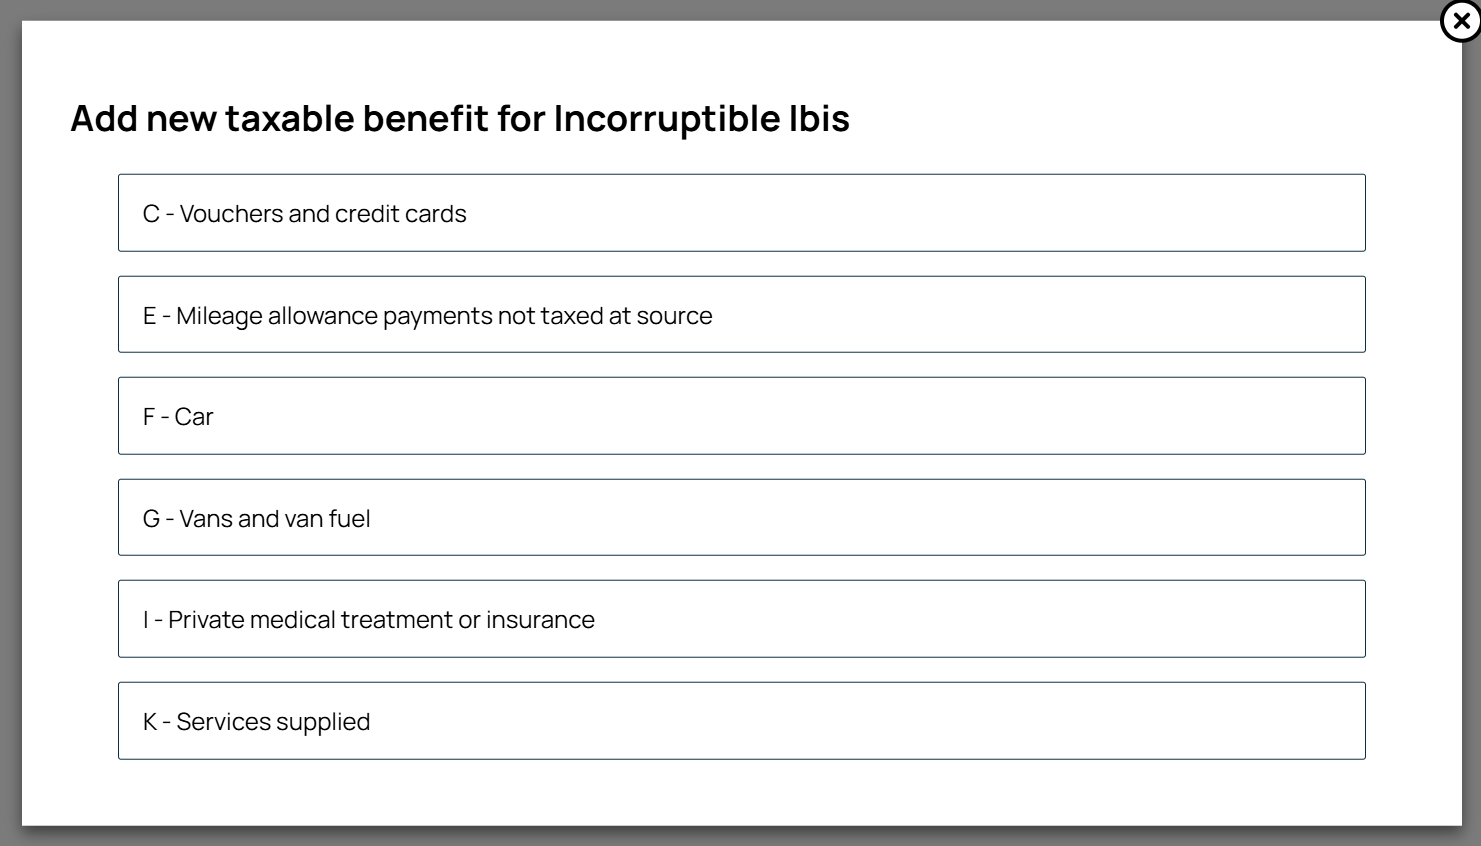1481x846 pixels.
Task: Click the 'Add new taxable benefit' heading
Action: (460, 118)
